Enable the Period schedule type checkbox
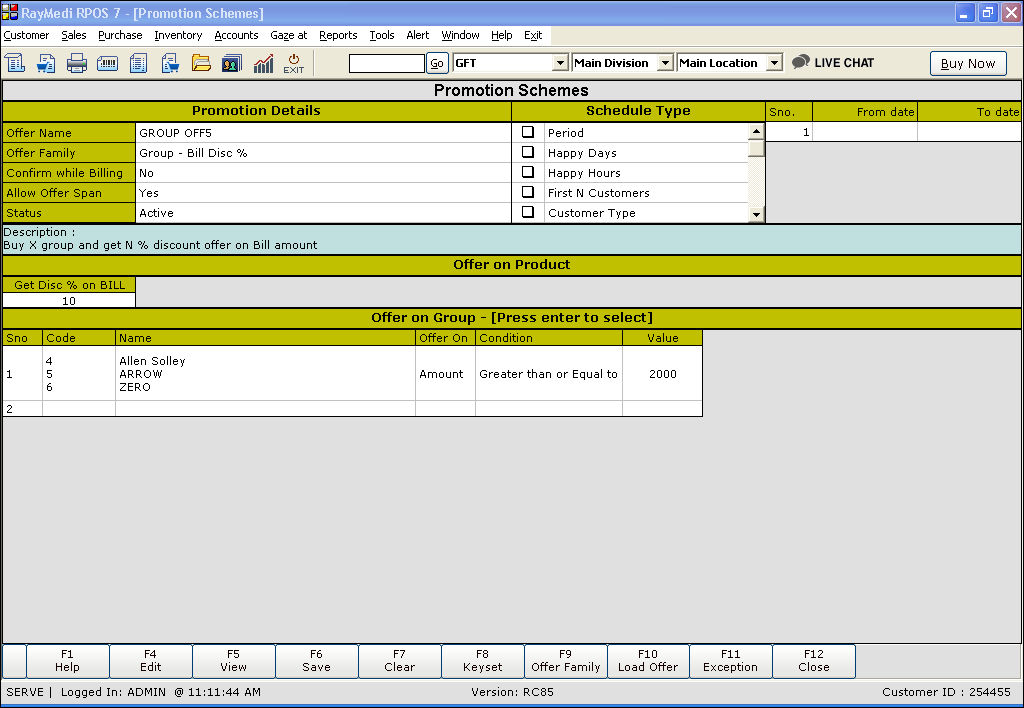 point(528,132)
